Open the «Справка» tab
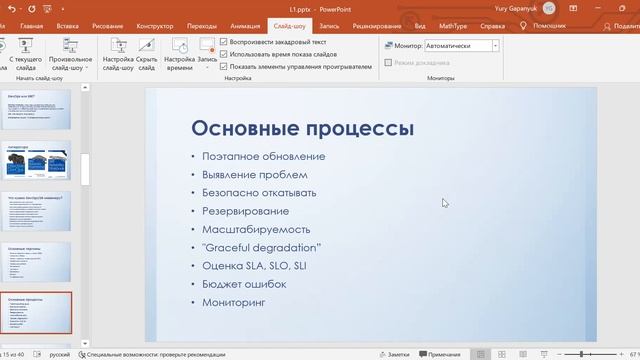This screenshot has height=360, width=640. point(492,26)
